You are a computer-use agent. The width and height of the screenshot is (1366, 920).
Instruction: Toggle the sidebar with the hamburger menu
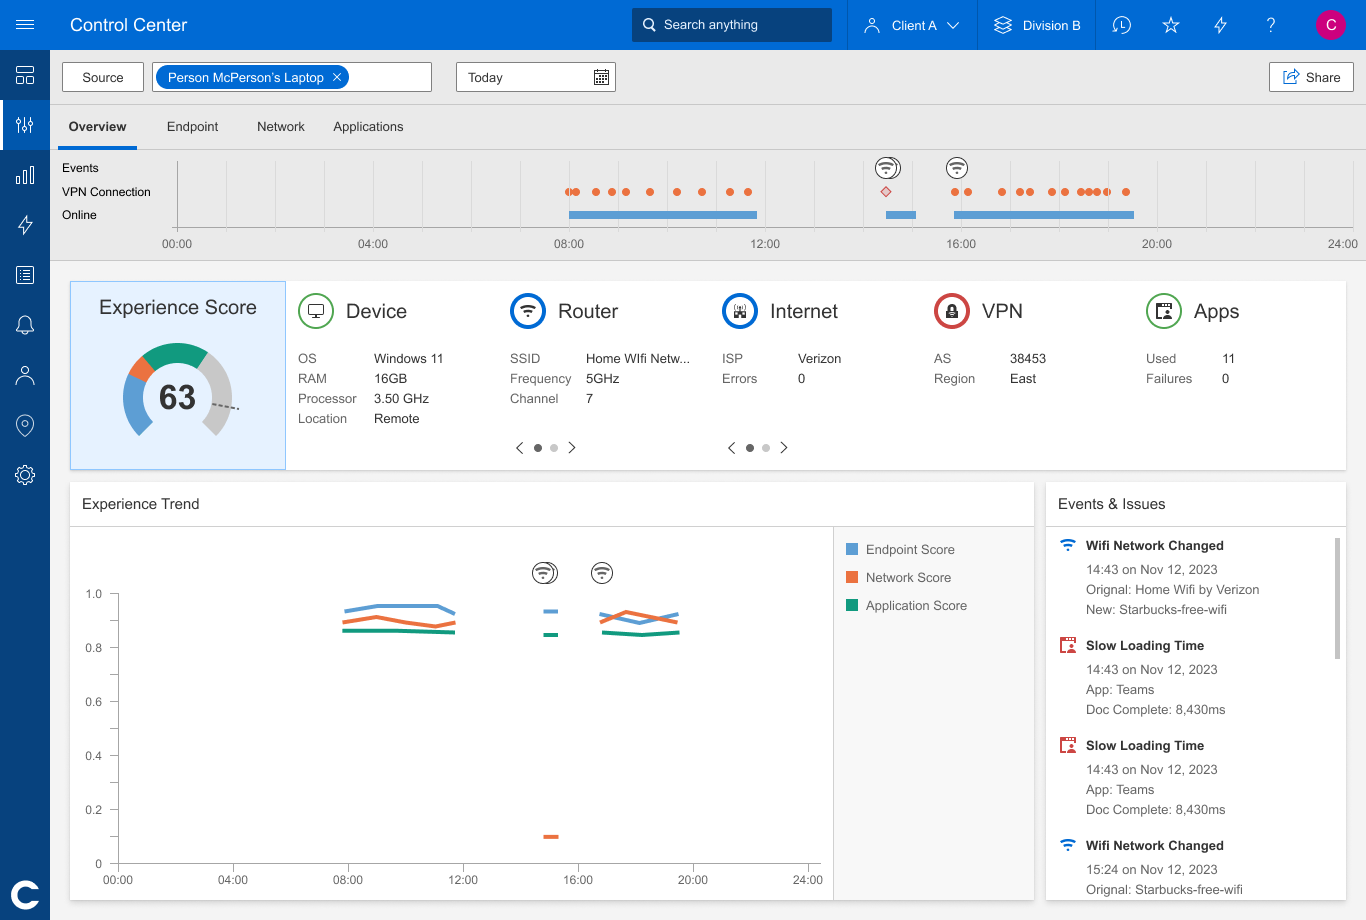tap(25, 25)
